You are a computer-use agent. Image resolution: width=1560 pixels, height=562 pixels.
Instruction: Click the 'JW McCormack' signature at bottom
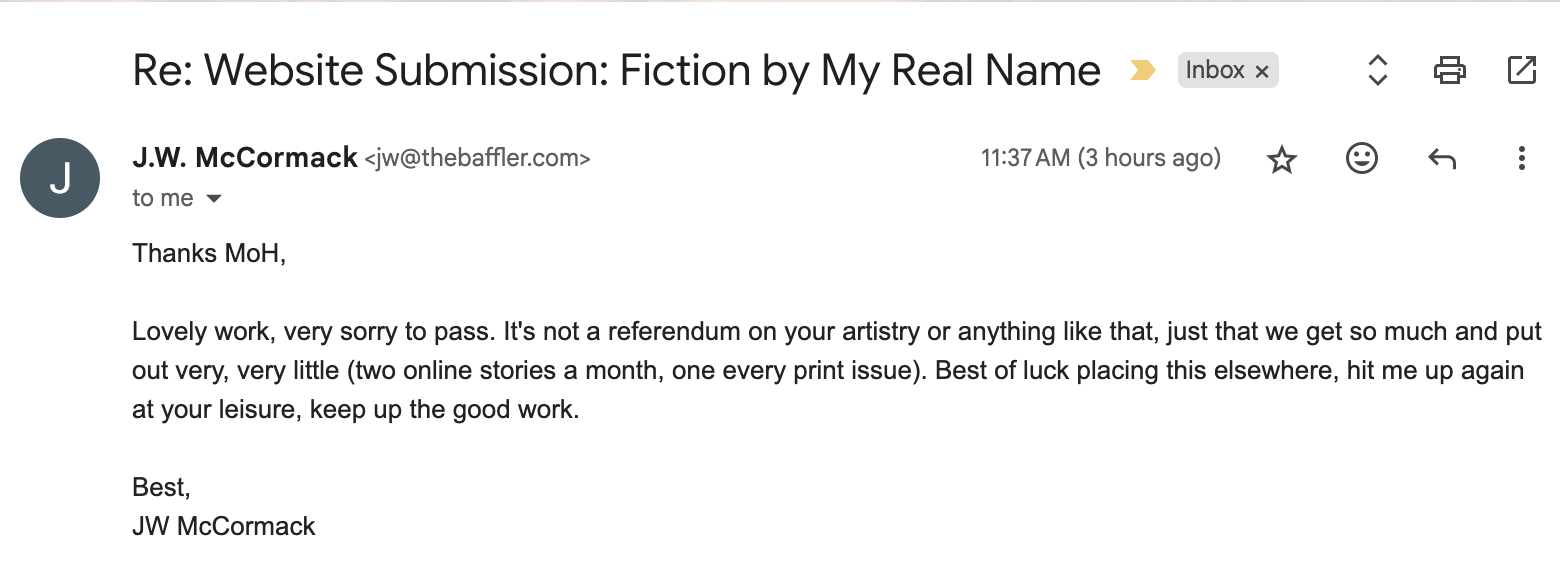(224, 526)
